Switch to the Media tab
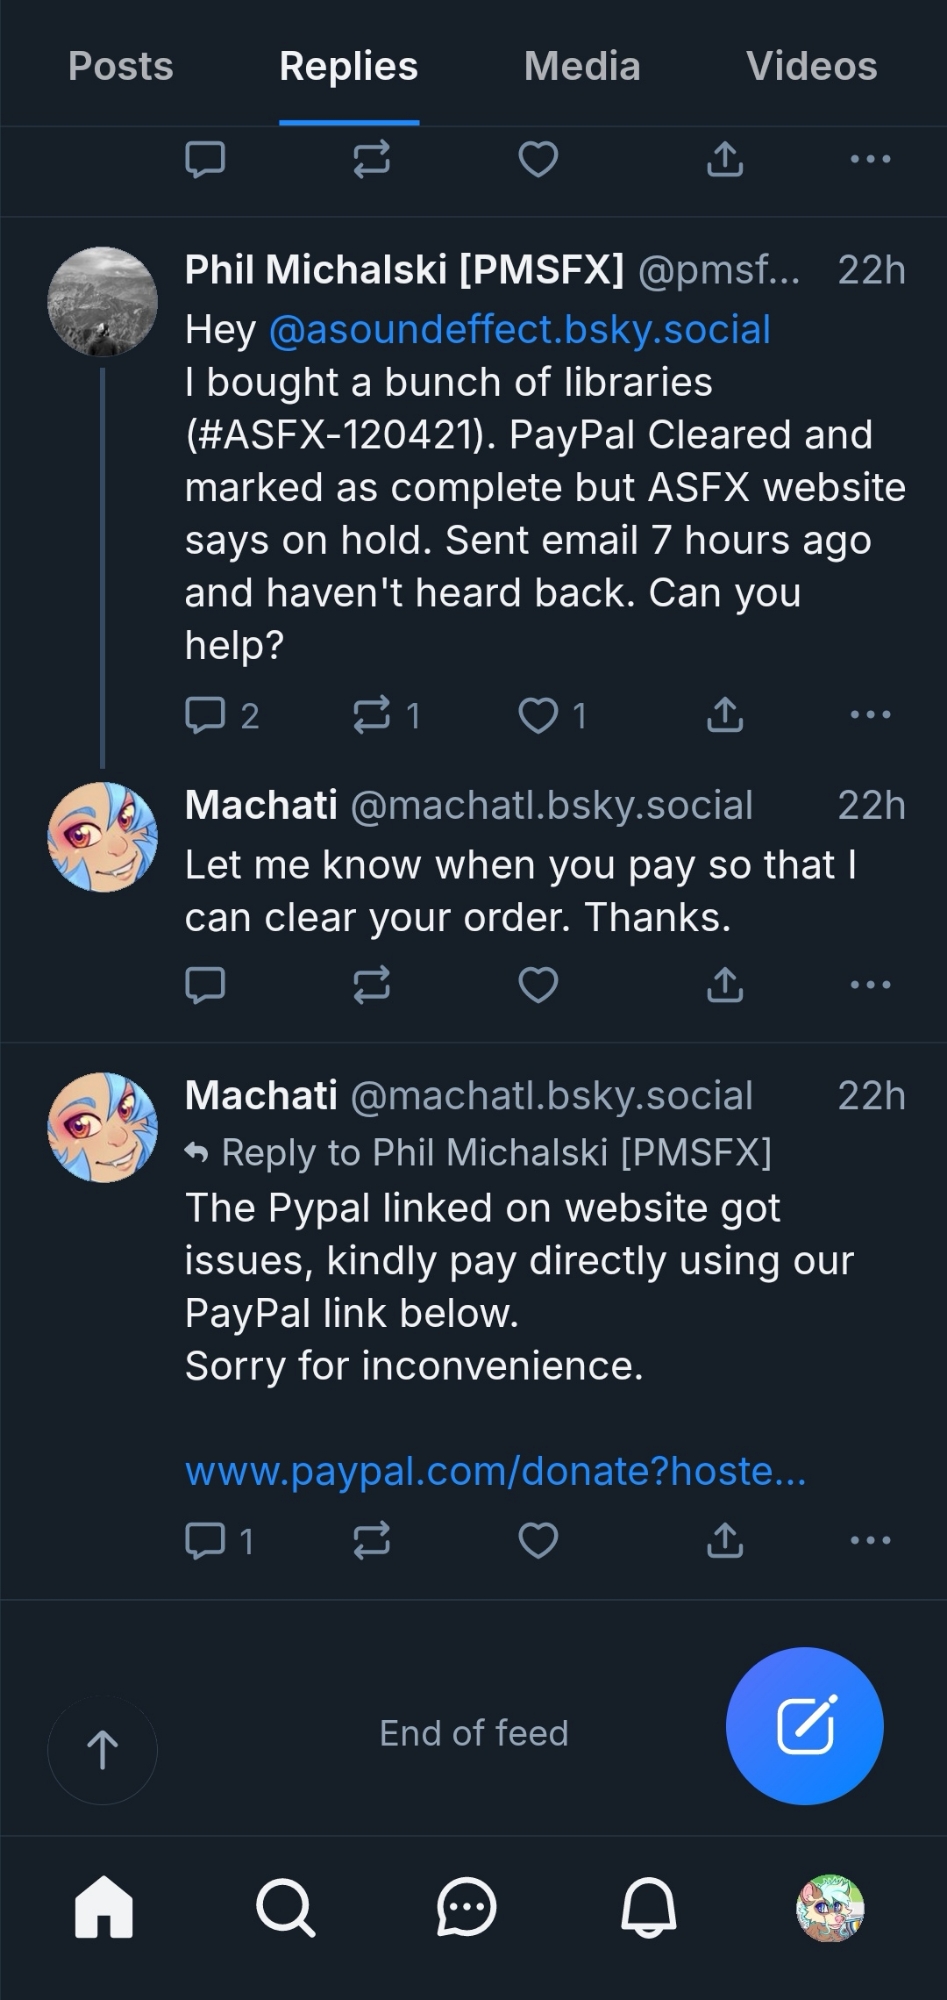The height and width of the screenshot is (2000, 947). click(x=582, y=66)
